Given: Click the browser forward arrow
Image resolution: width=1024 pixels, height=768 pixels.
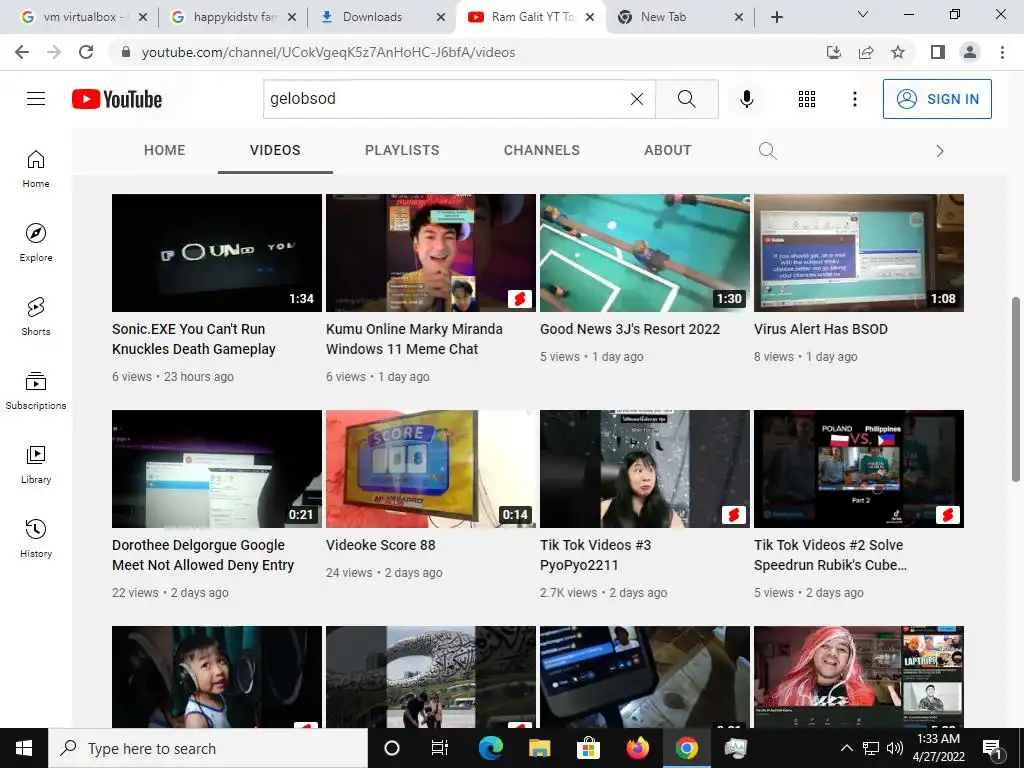Looking at the screenshot, I should click(x=54, y=52).
